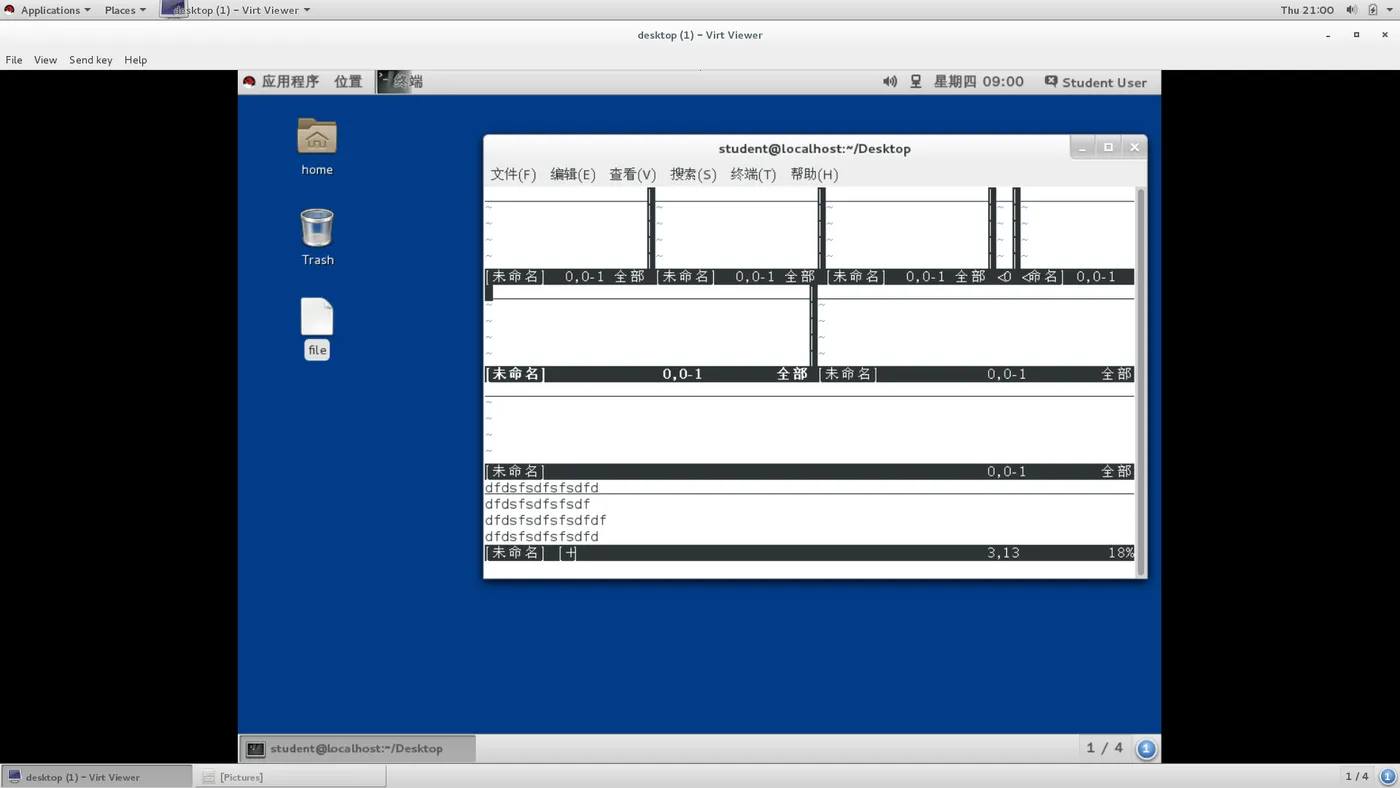Open the terminal 查看(V) menu
This screenshot has height=788, width=1400.
(x=633, y=174)
